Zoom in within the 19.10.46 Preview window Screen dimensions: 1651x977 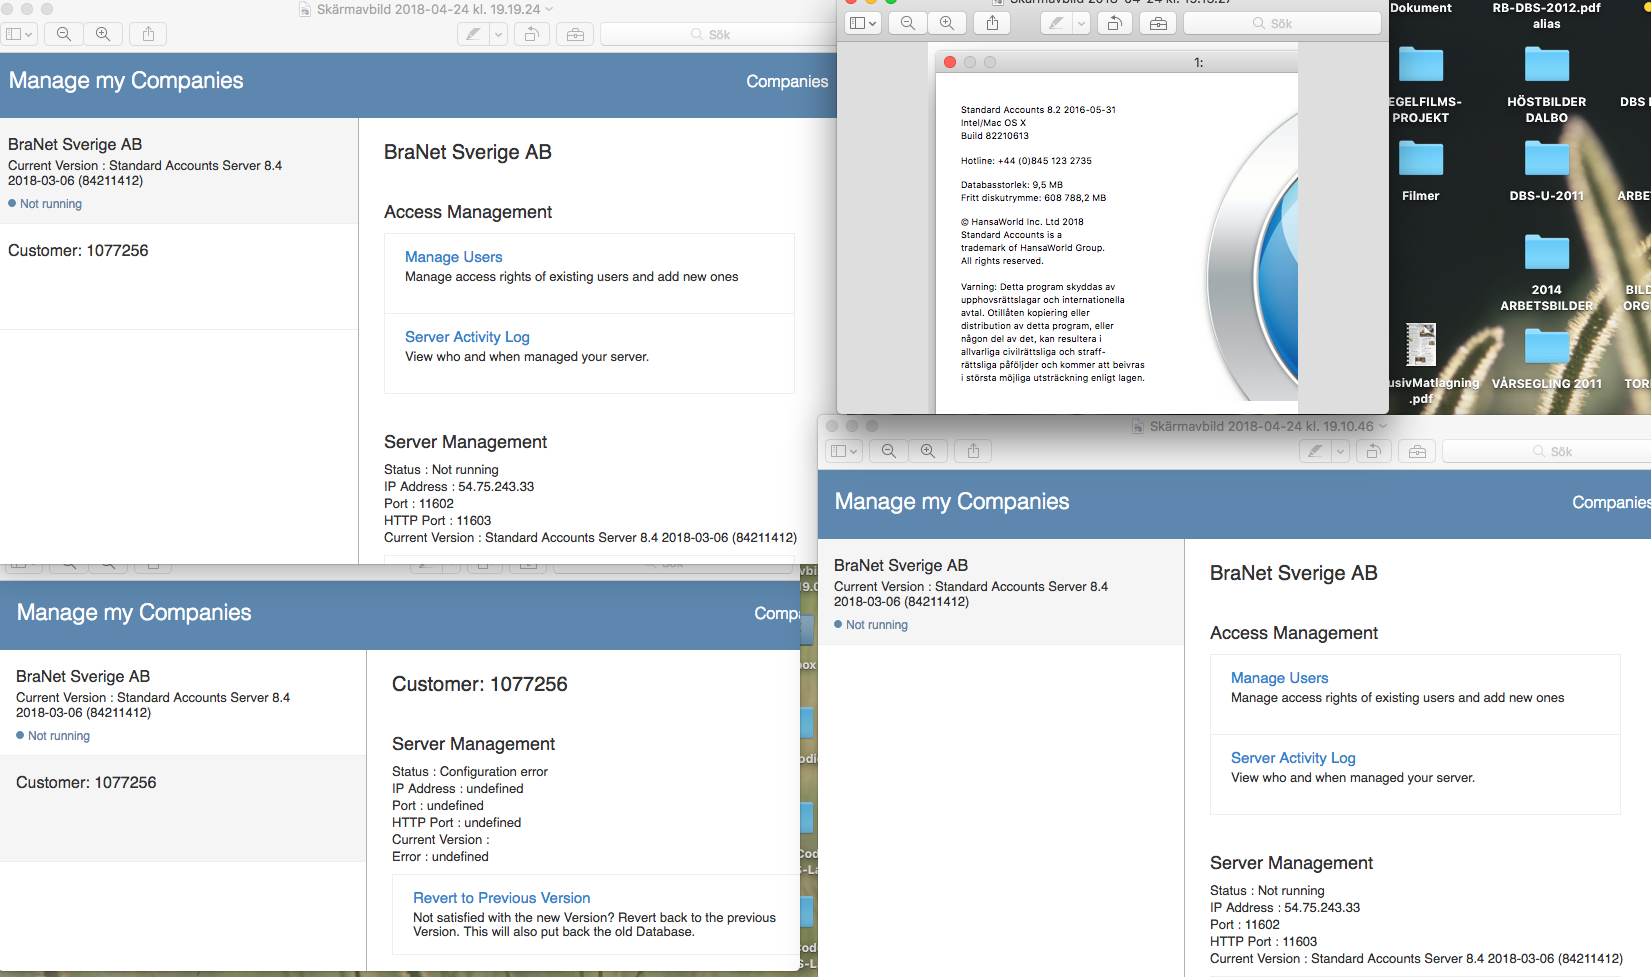tap(928, 451)
